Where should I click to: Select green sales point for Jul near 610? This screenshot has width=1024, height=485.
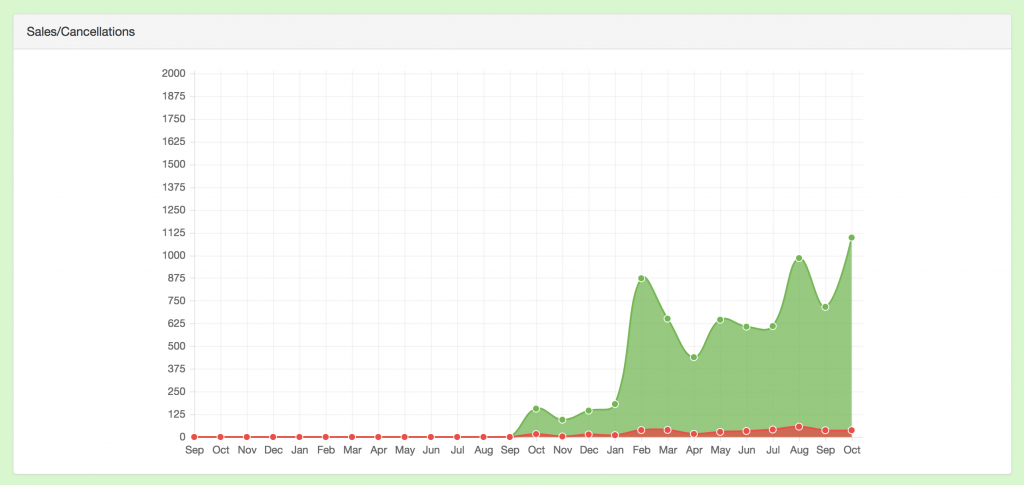773,326
